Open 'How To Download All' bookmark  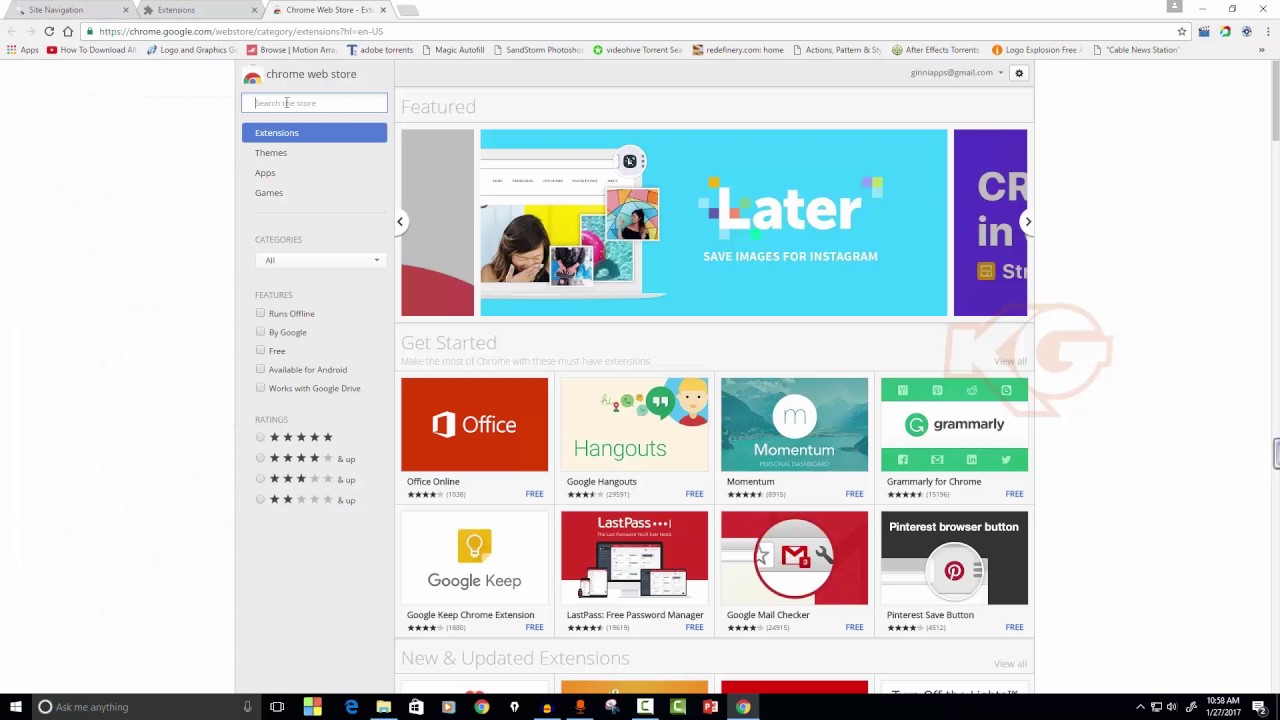click(x=91, y=50)
